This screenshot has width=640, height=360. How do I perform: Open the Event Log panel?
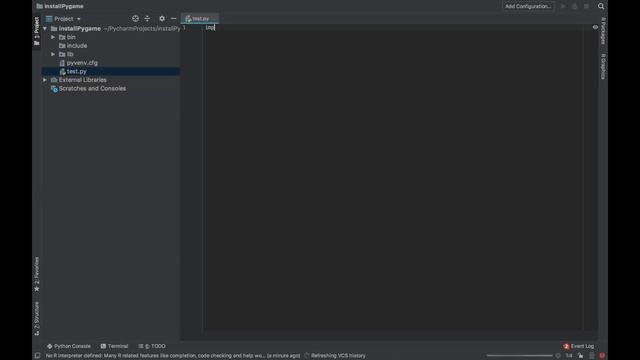click(579, 346)
